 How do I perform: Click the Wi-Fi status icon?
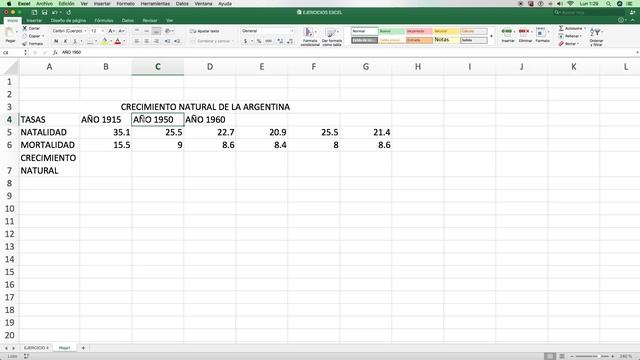(x=570, y=3)
